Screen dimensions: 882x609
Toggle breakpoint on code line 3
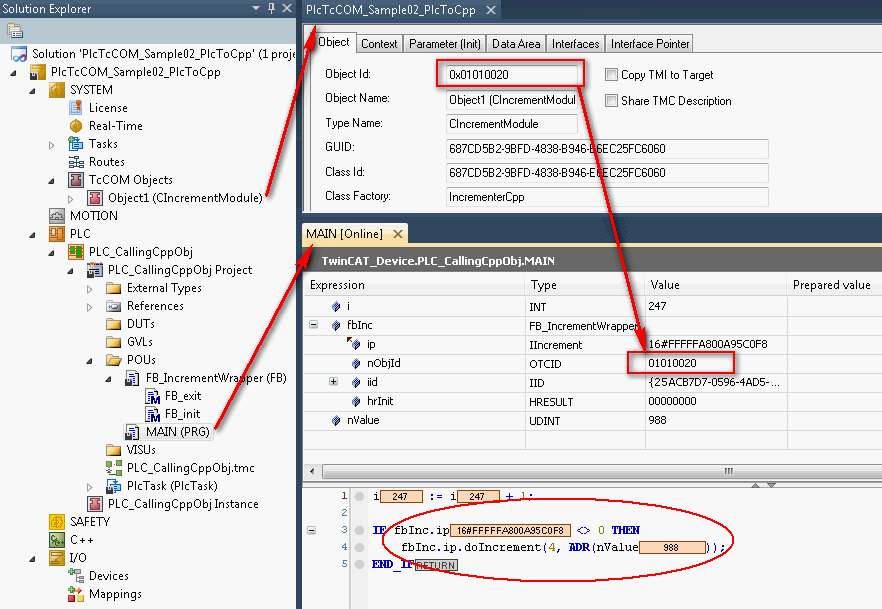(359, 530)
